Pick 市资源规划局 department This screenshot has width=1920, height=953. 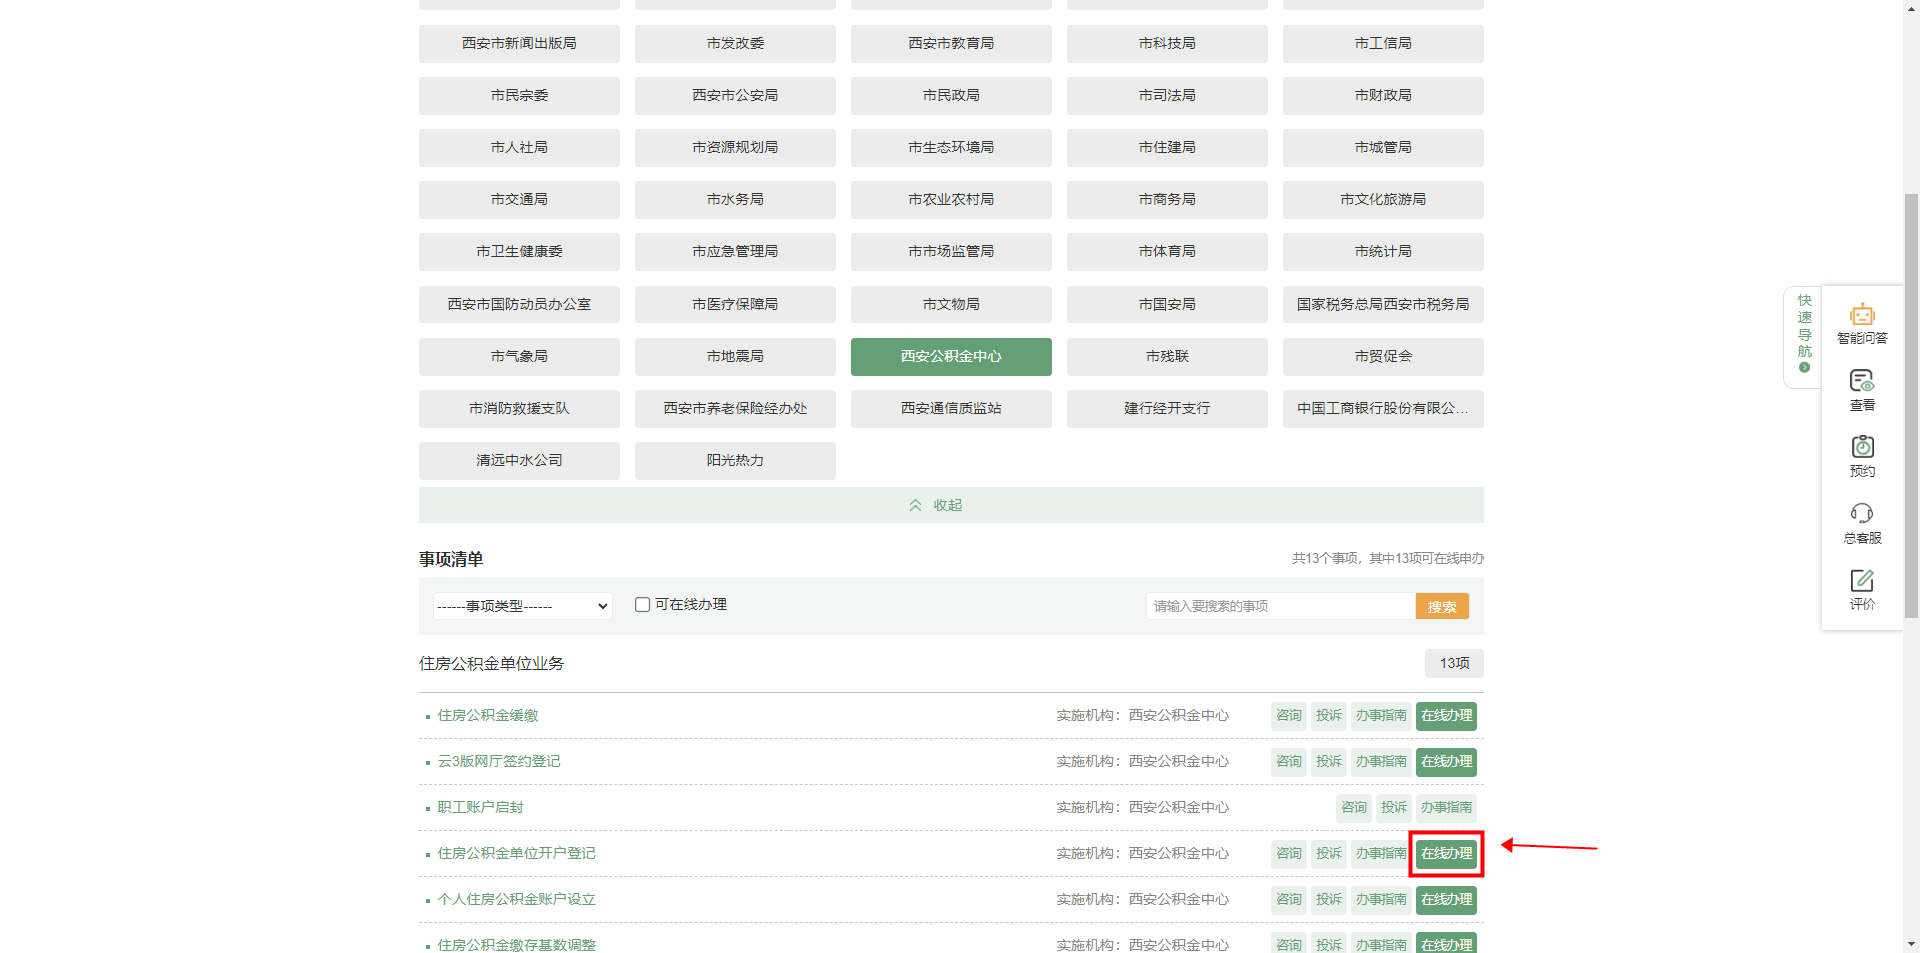click(x=735, y=147)
